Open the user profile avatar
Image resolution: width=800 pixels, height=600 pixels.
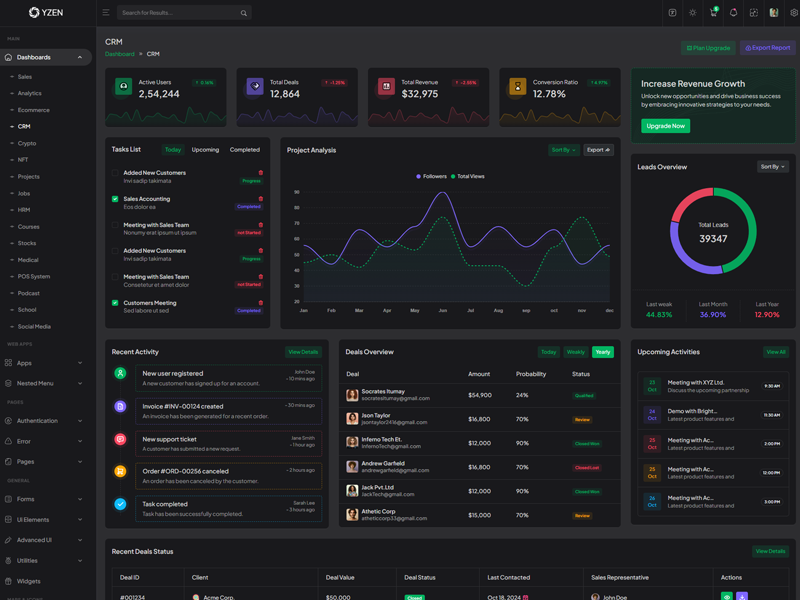coord(774,13)
